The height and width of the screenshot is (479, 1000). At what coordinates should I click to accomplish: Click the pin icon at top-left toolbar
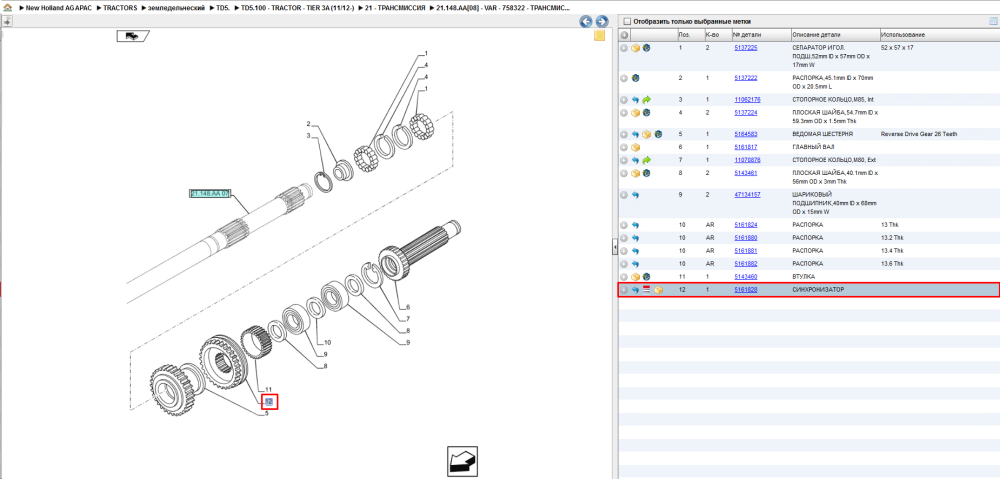pyautogui.click(x=6, y=22)
